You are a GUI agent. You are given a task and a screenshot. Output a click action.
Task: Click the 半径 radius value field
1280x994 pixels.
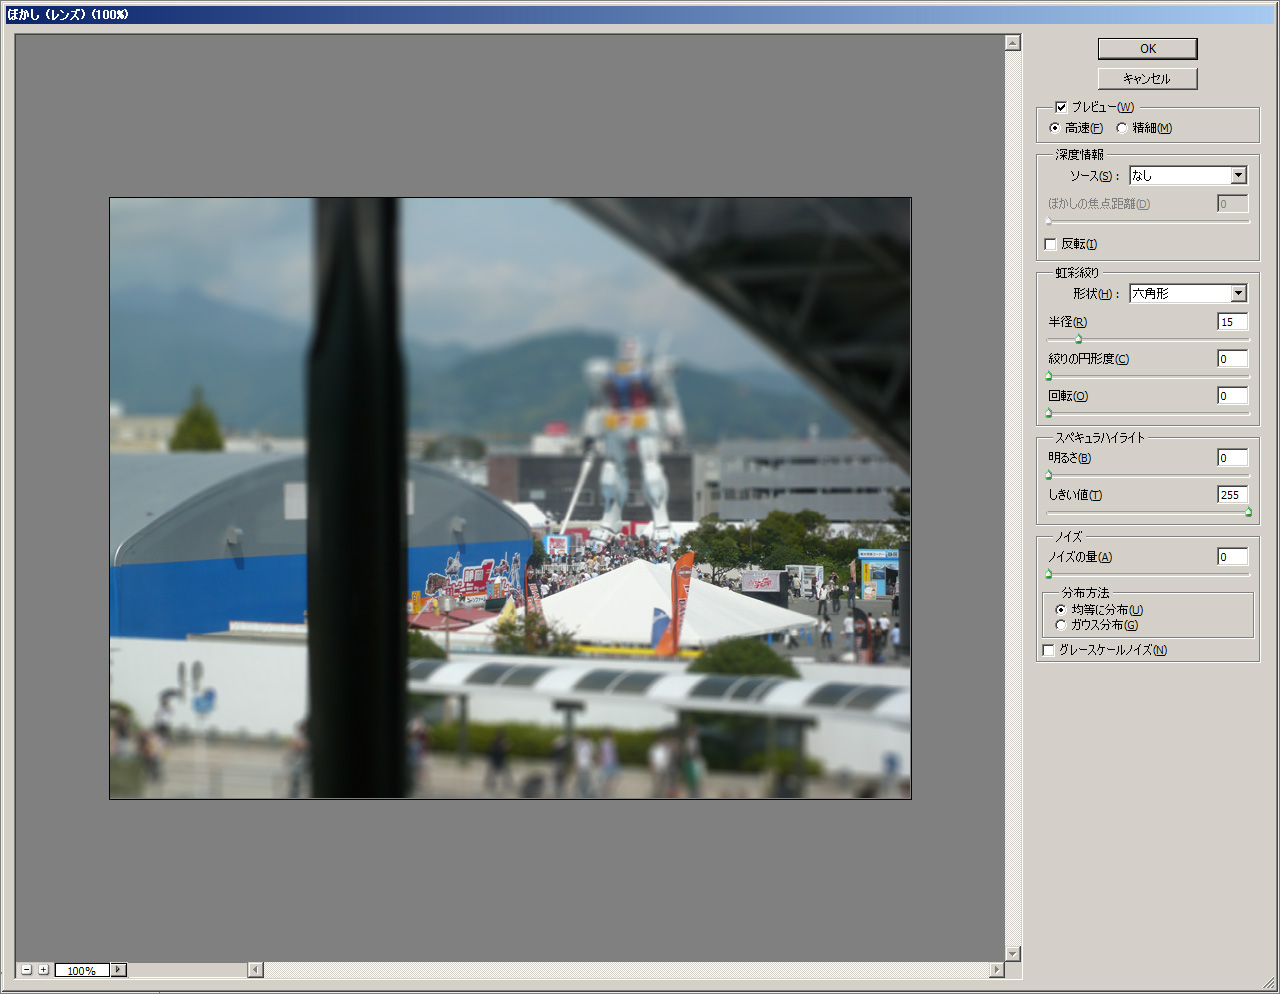(x=1232, y=322)
